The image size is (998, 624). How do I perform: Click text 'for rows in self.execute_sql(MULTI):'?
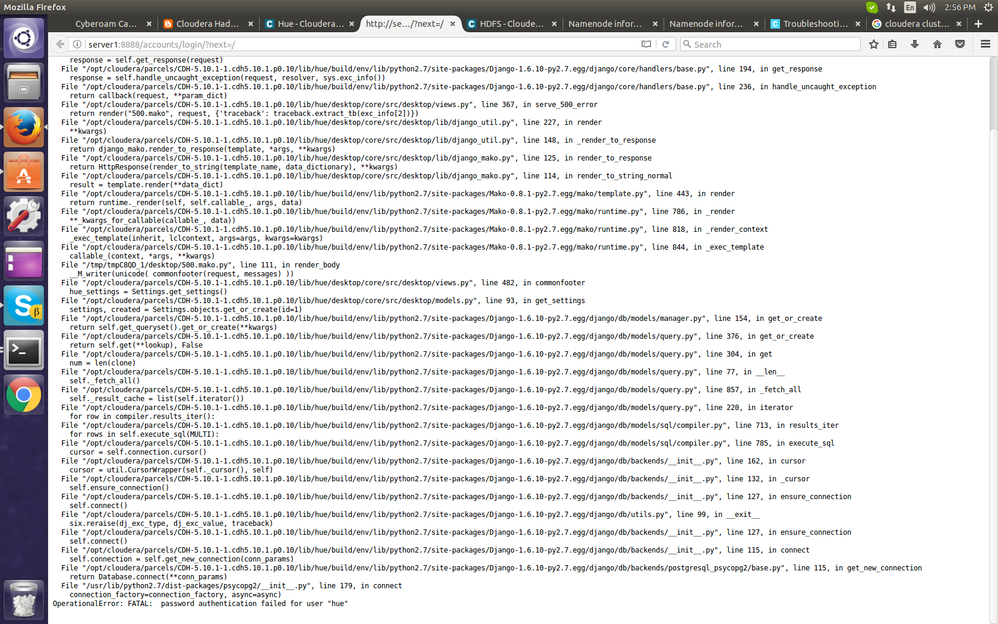[x=144, y=434]
